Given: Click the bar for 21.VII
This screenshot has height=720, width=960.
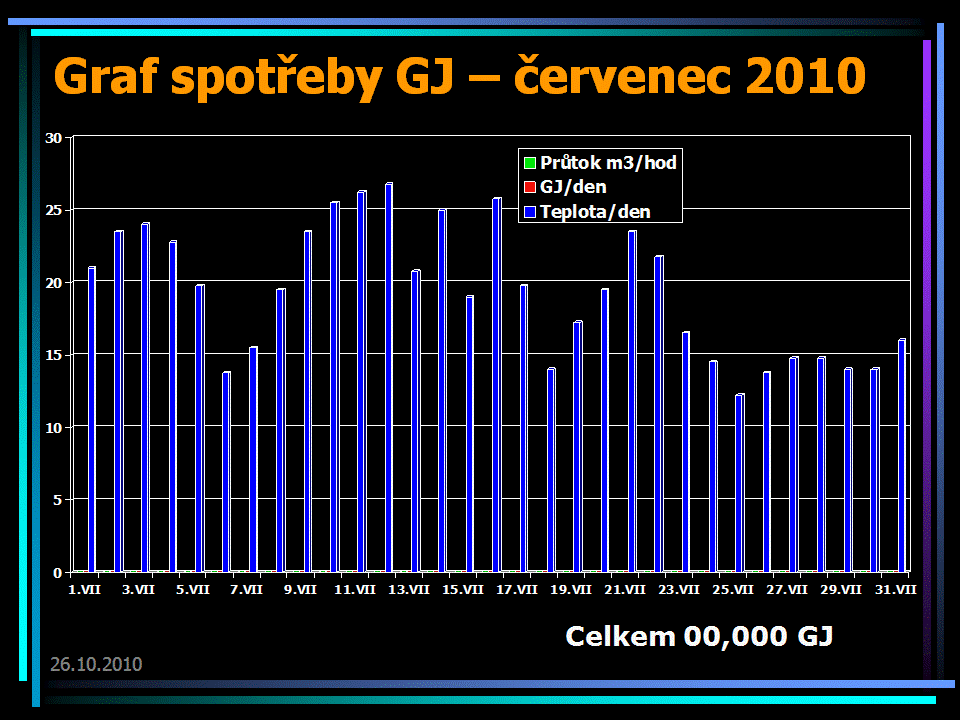Looking at the screenshot, I should coord(632,401).
